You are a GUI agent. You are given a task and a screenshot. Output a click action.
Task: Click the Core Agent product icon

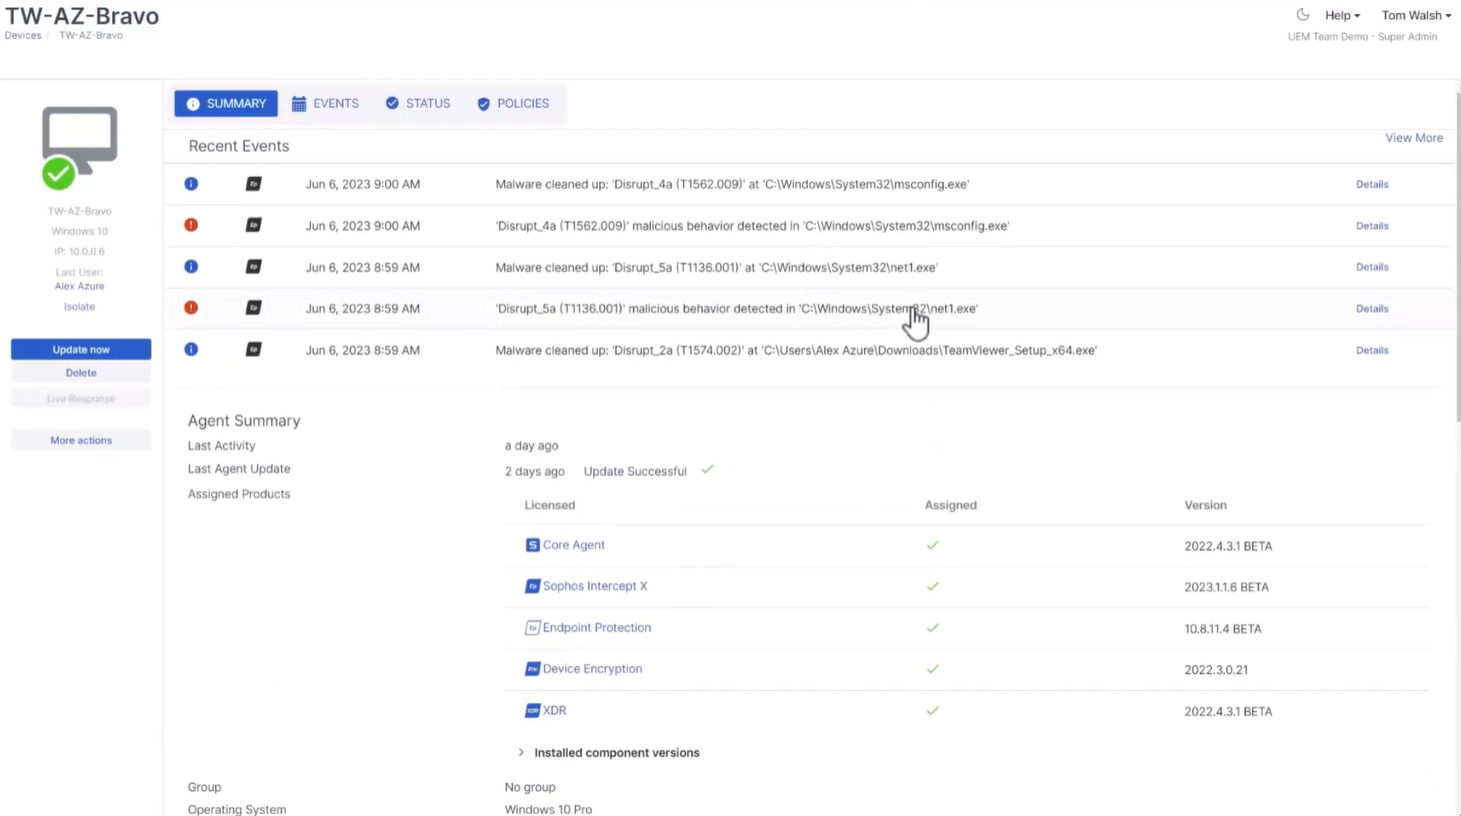pyautogui.click(x=532, y=545)
